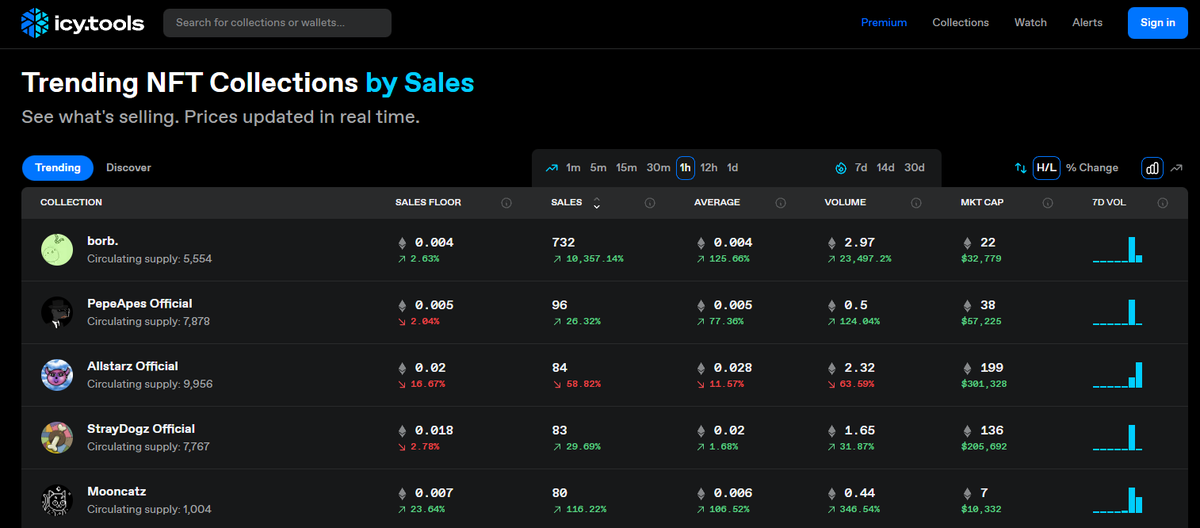1200x528 pixels.
Task: Select the bar chart view icon
Action: (x=1152, y=168)
